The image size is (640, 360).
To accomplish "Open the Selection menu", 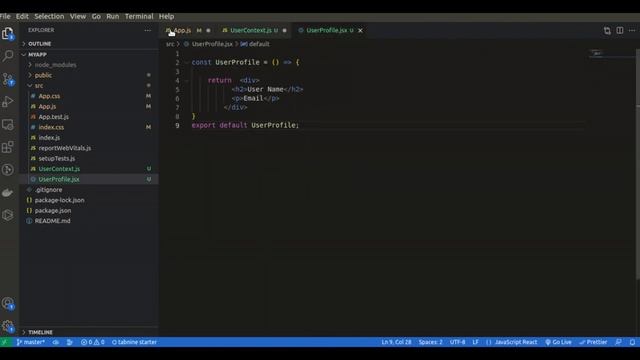I will click(49, 16).
